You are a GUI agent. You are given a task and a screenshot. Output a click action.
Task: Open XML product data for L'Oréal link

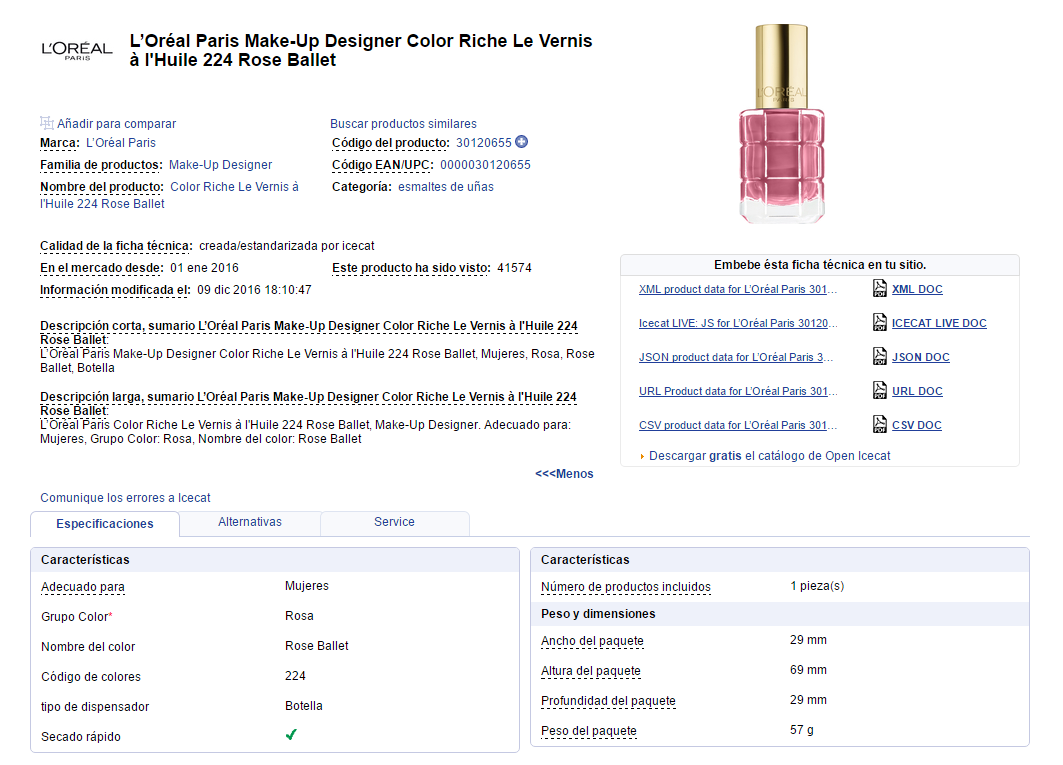[738, 290]
